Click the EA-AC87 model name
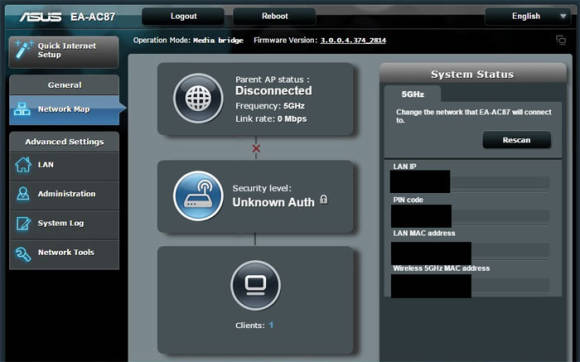Image resolution: width=580 pixels, height=362 pixels. [93, 17]
